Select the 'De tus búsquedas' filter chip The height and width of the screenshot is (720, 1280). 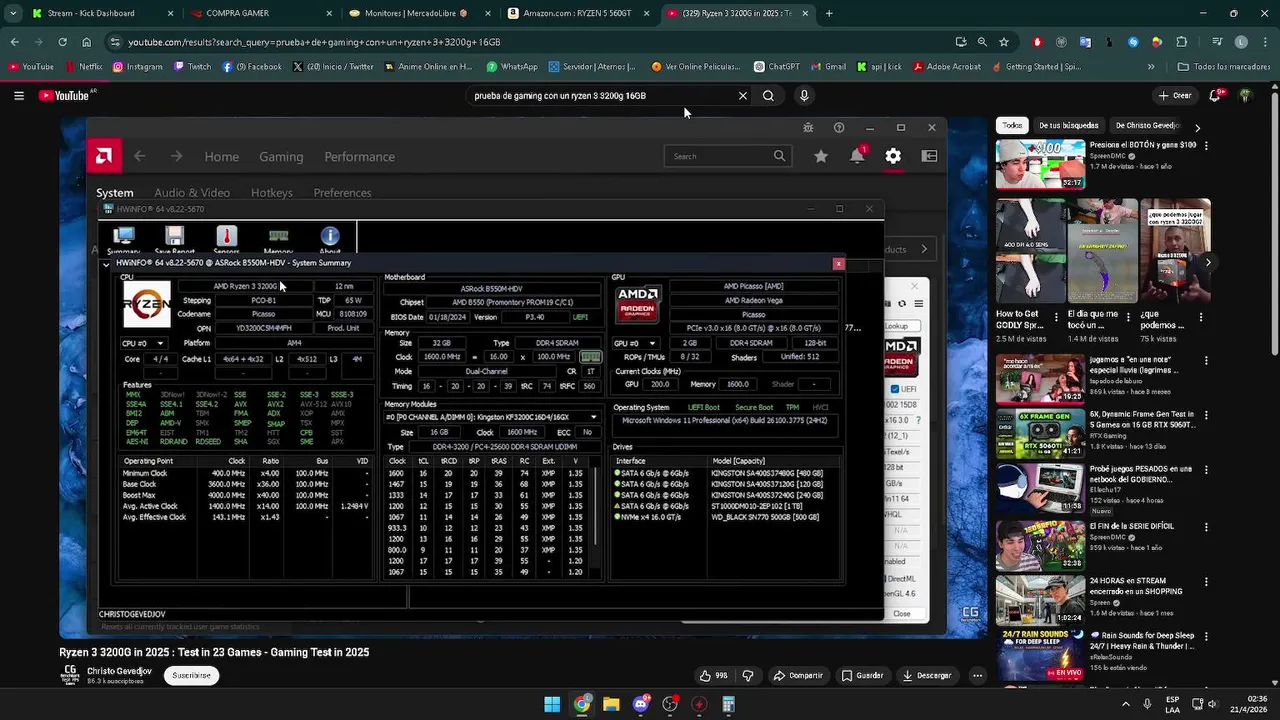click(x=1068, y=126)
